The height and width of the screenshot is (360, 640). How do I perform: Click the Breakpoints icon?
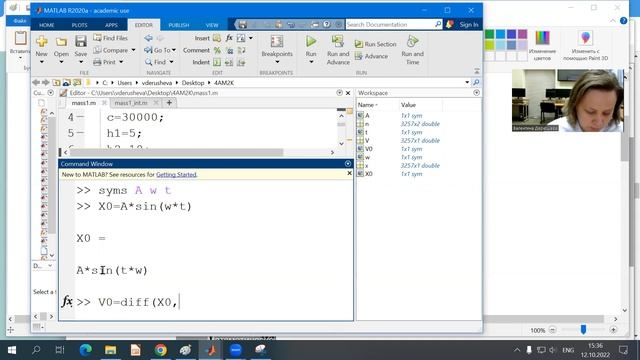point(277,42)
